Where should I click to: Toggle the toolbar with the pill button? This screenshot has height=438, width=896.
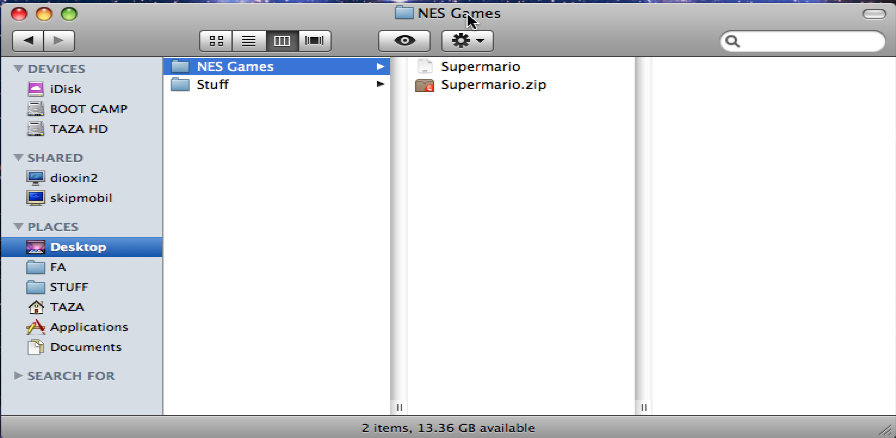click(x=874, y=14)
